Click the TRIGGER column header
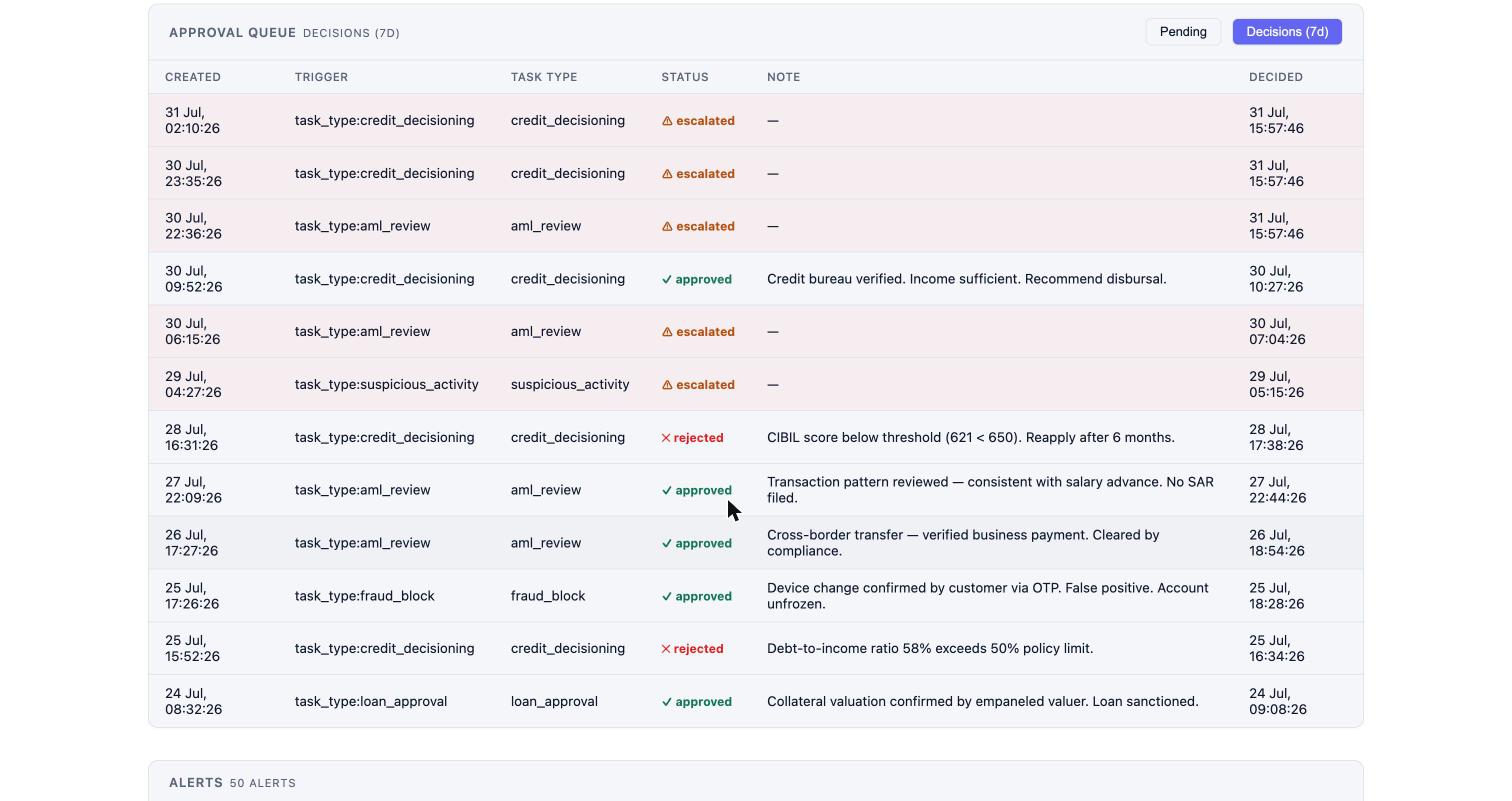The width and height of the screenshot is (1512, 801). coord(321,77)
